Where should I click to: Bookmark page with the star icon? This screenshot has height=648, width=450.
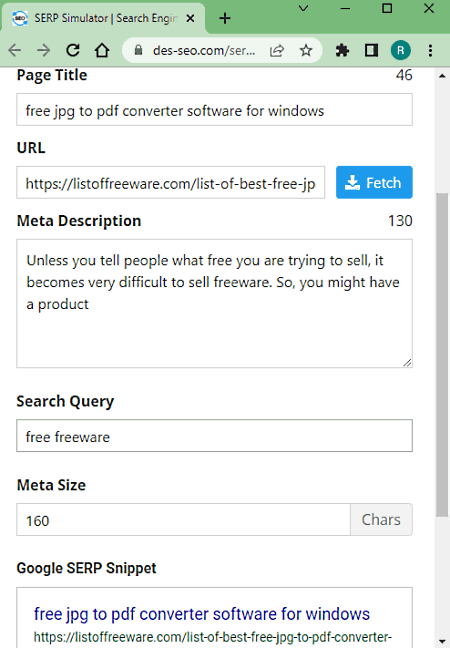click(306, 50)
